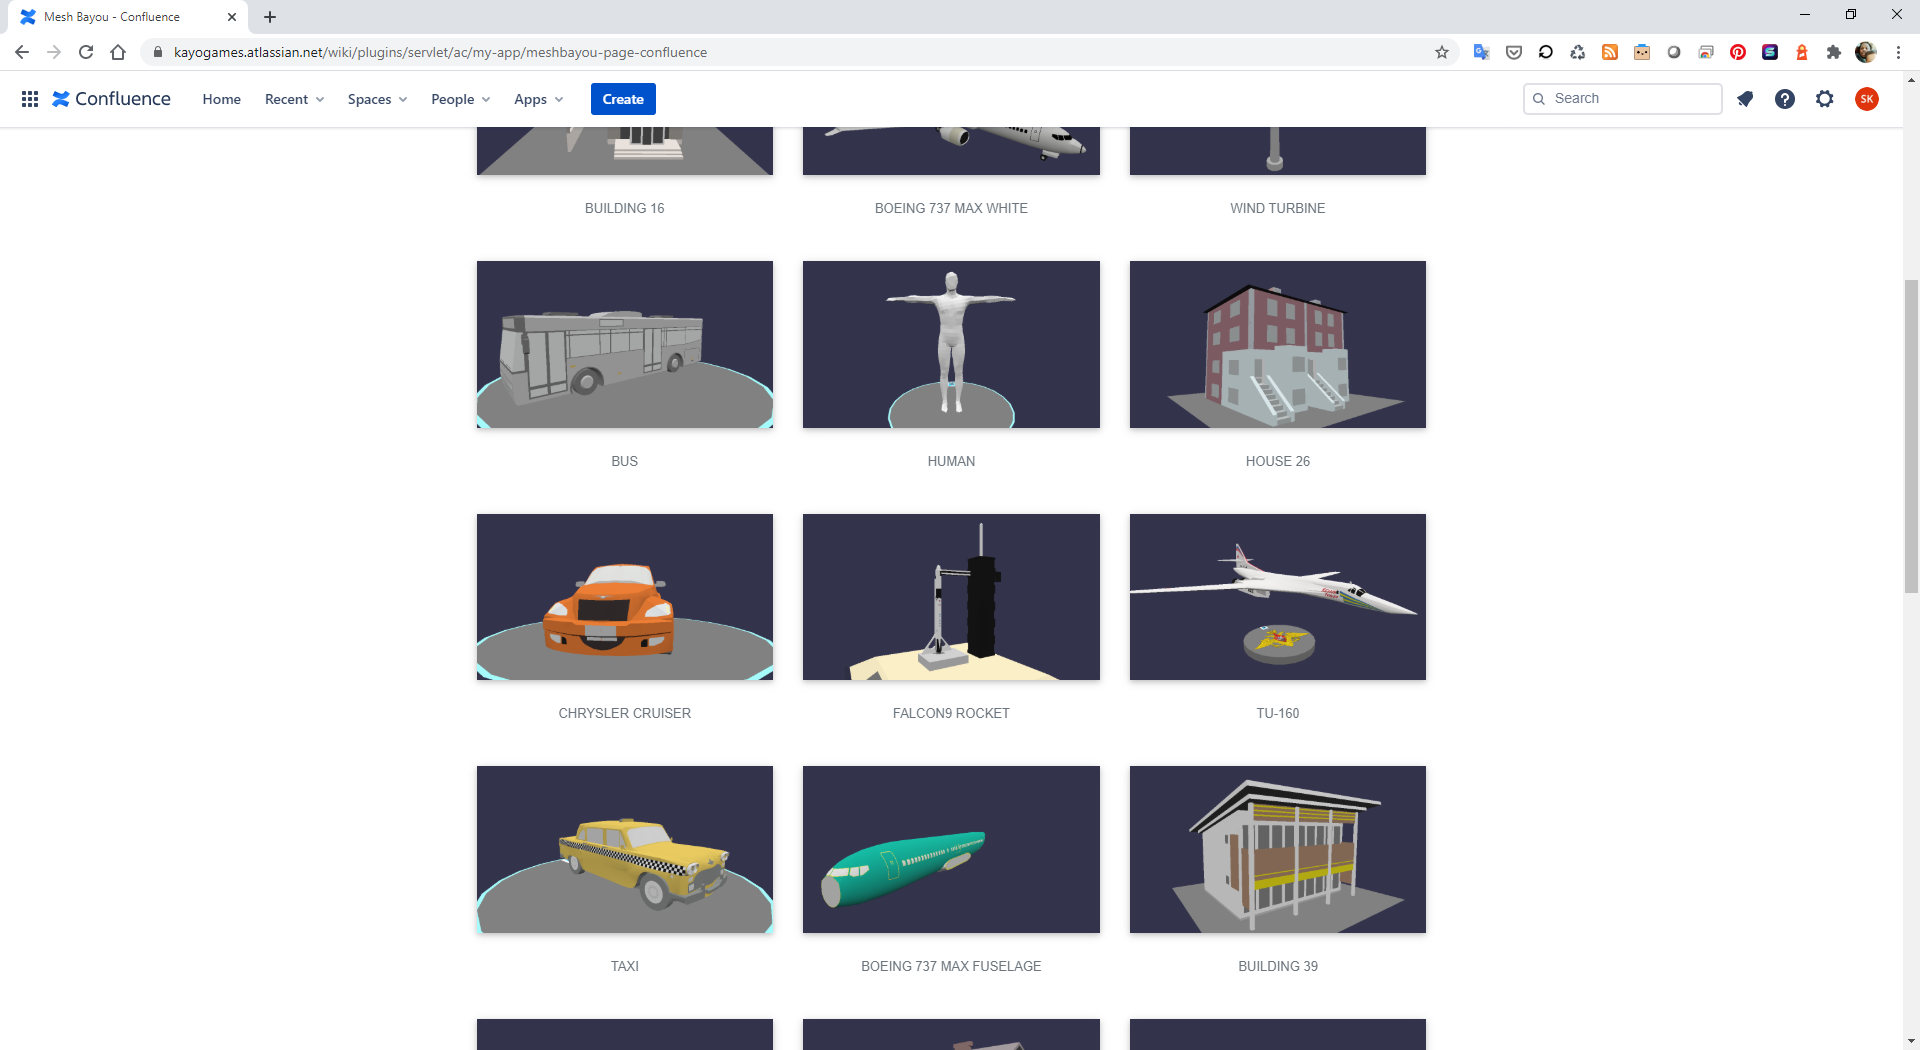
Task: Expand the Apps dropdown menu
Action: [x=539, y=99]
